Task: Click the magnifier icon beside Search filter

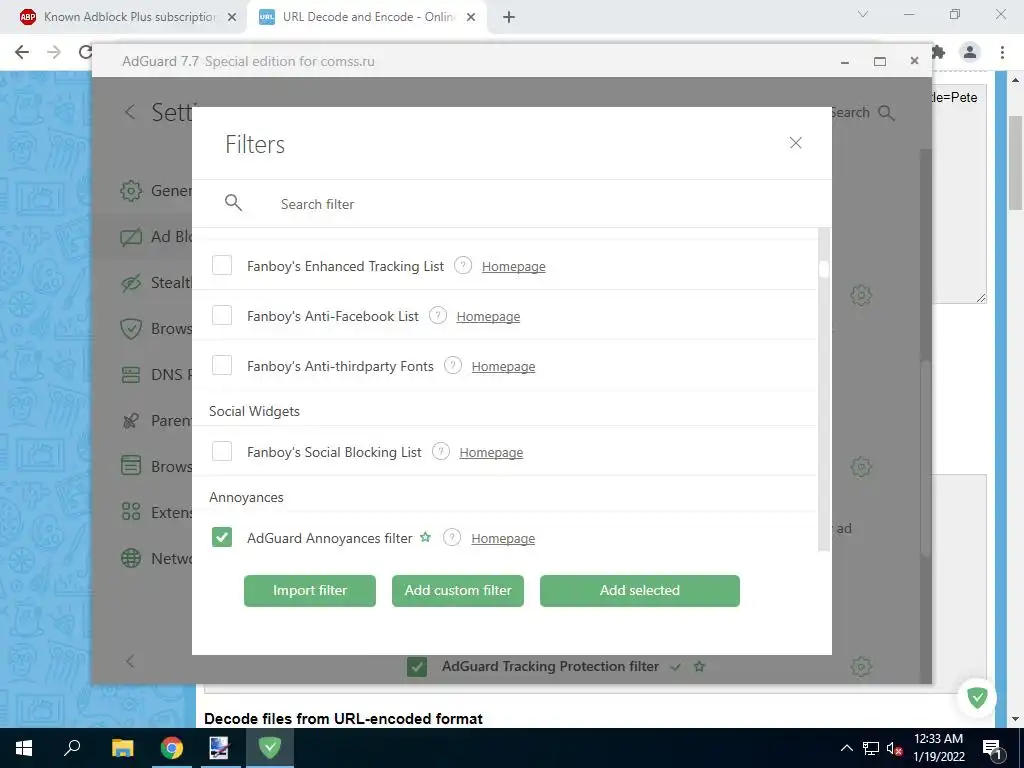Action: point(233,203)
